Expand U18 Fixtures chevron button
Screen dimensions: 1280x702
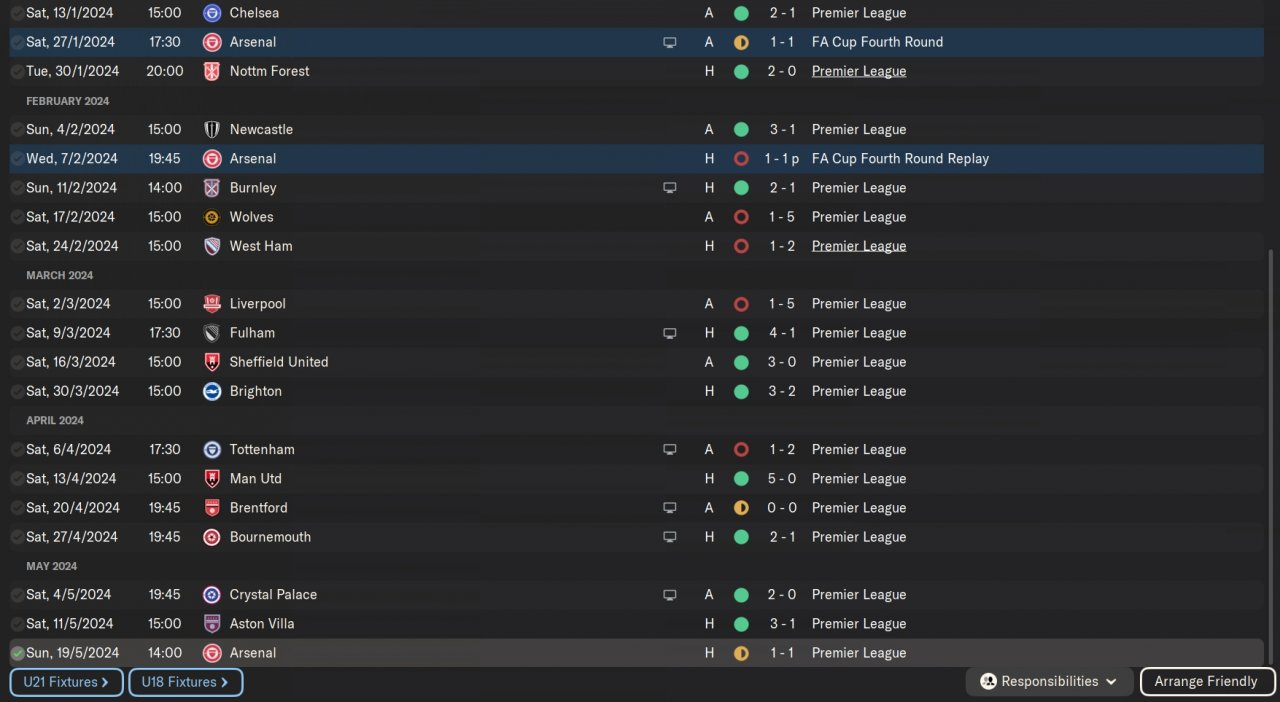pos(185,682)
